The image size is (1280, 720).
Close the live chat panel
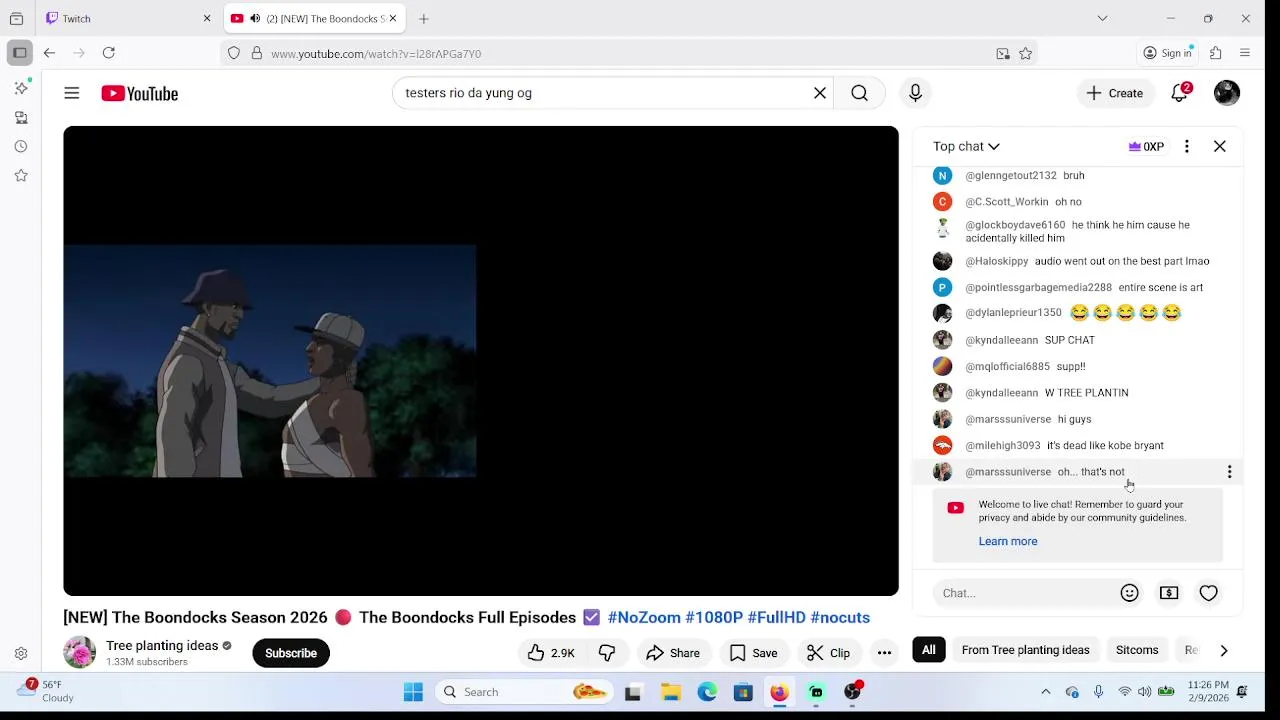click(1220, 146)
